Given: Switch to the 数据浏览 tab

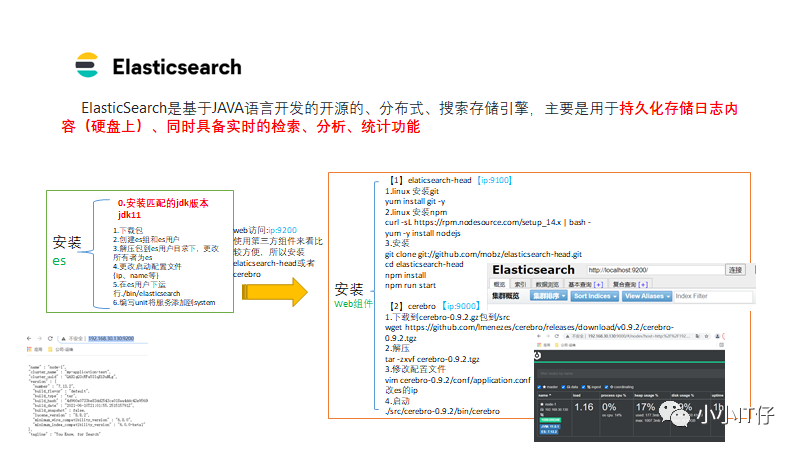Looking at the screenshot, I should (x=547, y=284).
